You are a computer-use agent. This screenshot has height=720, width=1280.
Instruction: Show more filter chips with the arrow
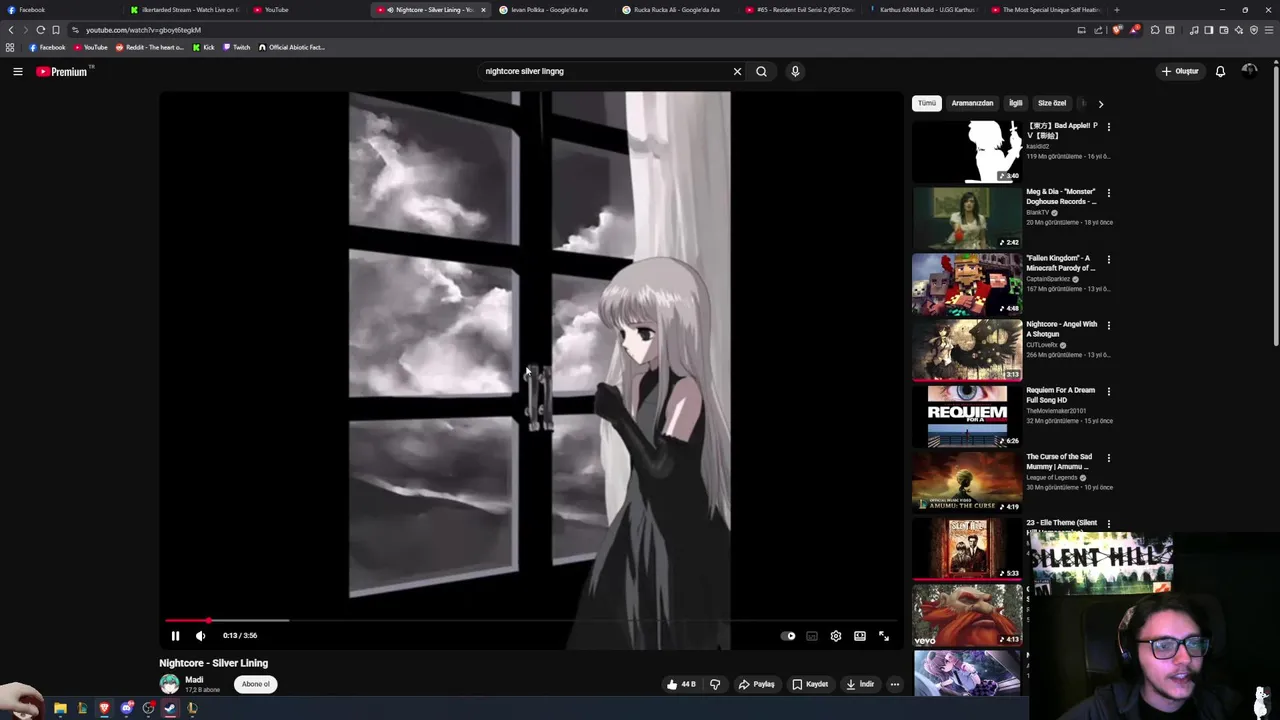click(1101, 104)
